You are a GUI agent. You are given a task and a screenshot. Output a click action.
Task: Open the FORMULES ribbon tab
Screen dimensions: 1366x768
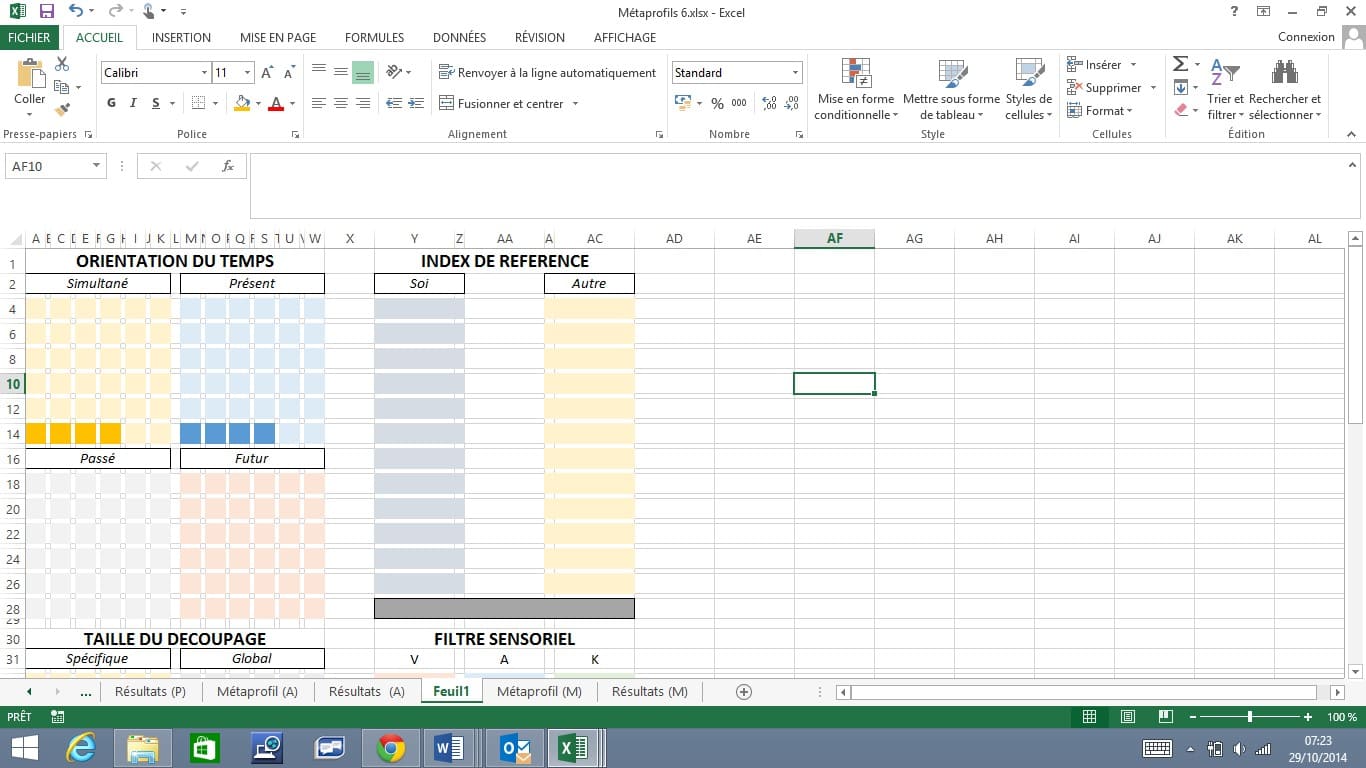(x=374, y=37)
